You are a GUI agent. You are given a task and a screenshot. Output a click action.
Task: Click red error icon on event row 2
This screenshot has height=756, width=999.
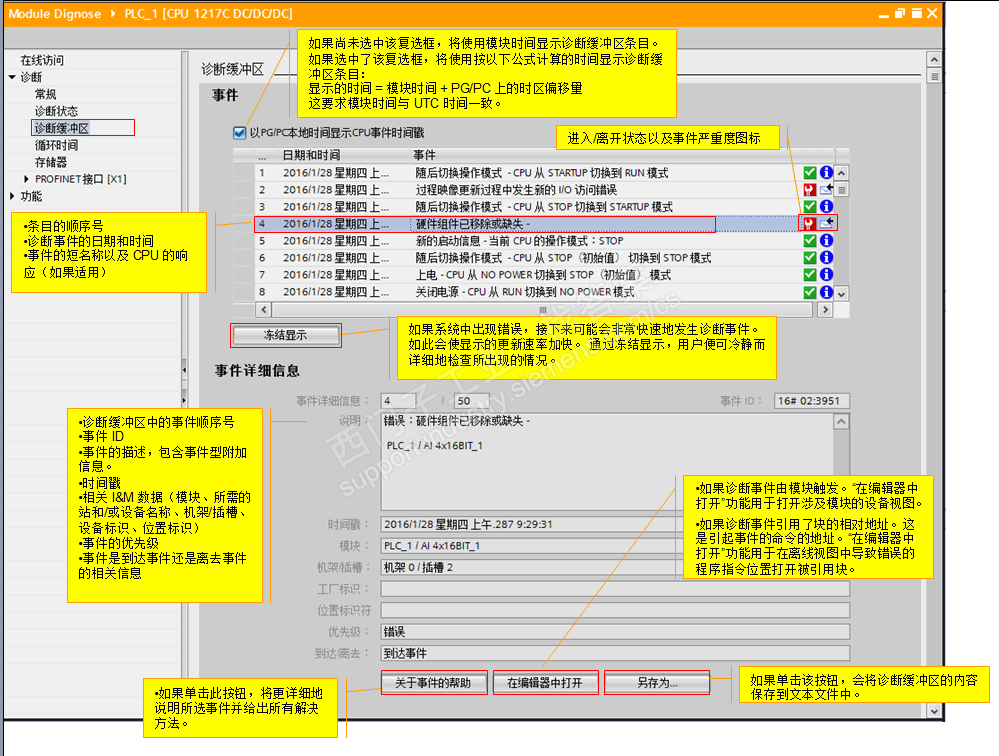809,190
